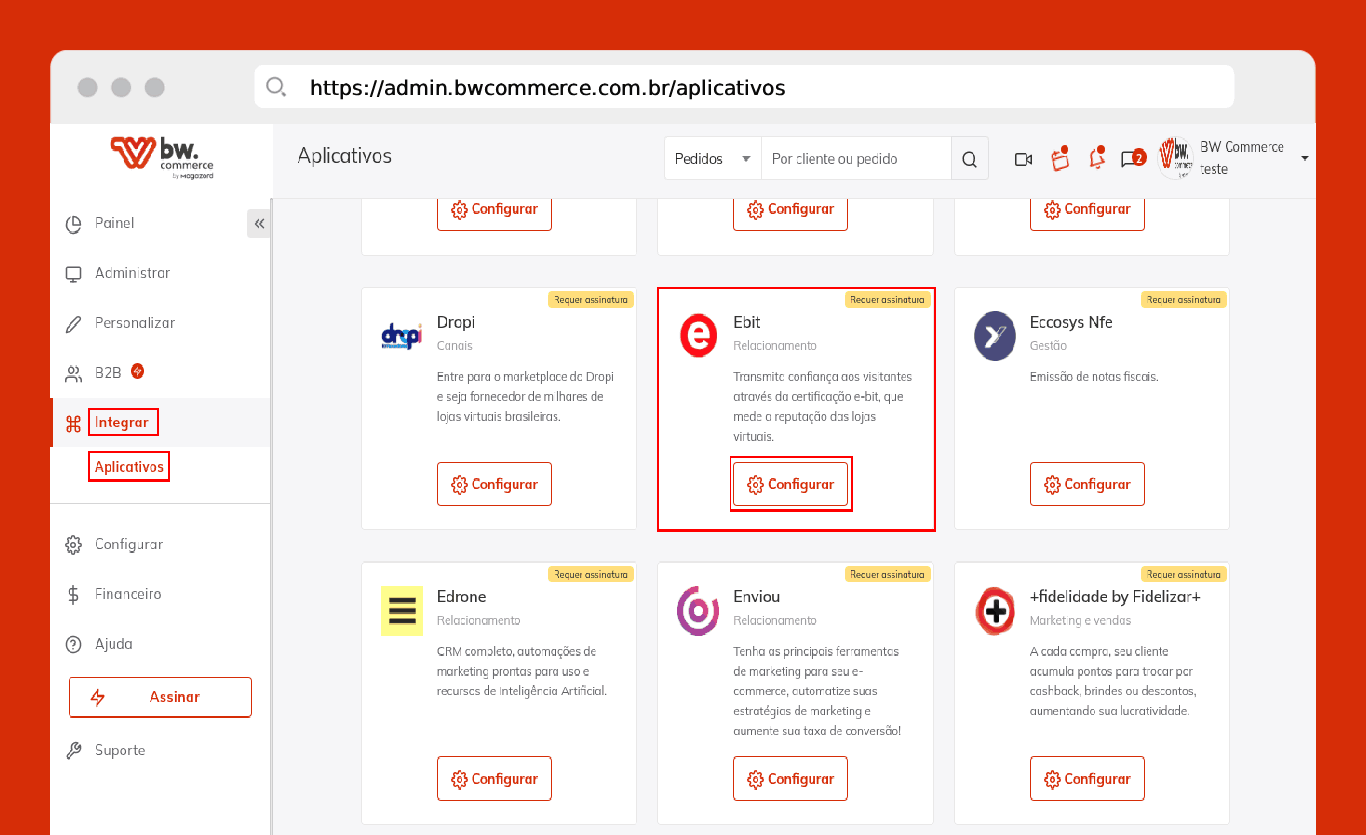This screenshot has width=1366, height=835.
Task: Click the Financeiro dollar icon
Action: click(73, 595)
